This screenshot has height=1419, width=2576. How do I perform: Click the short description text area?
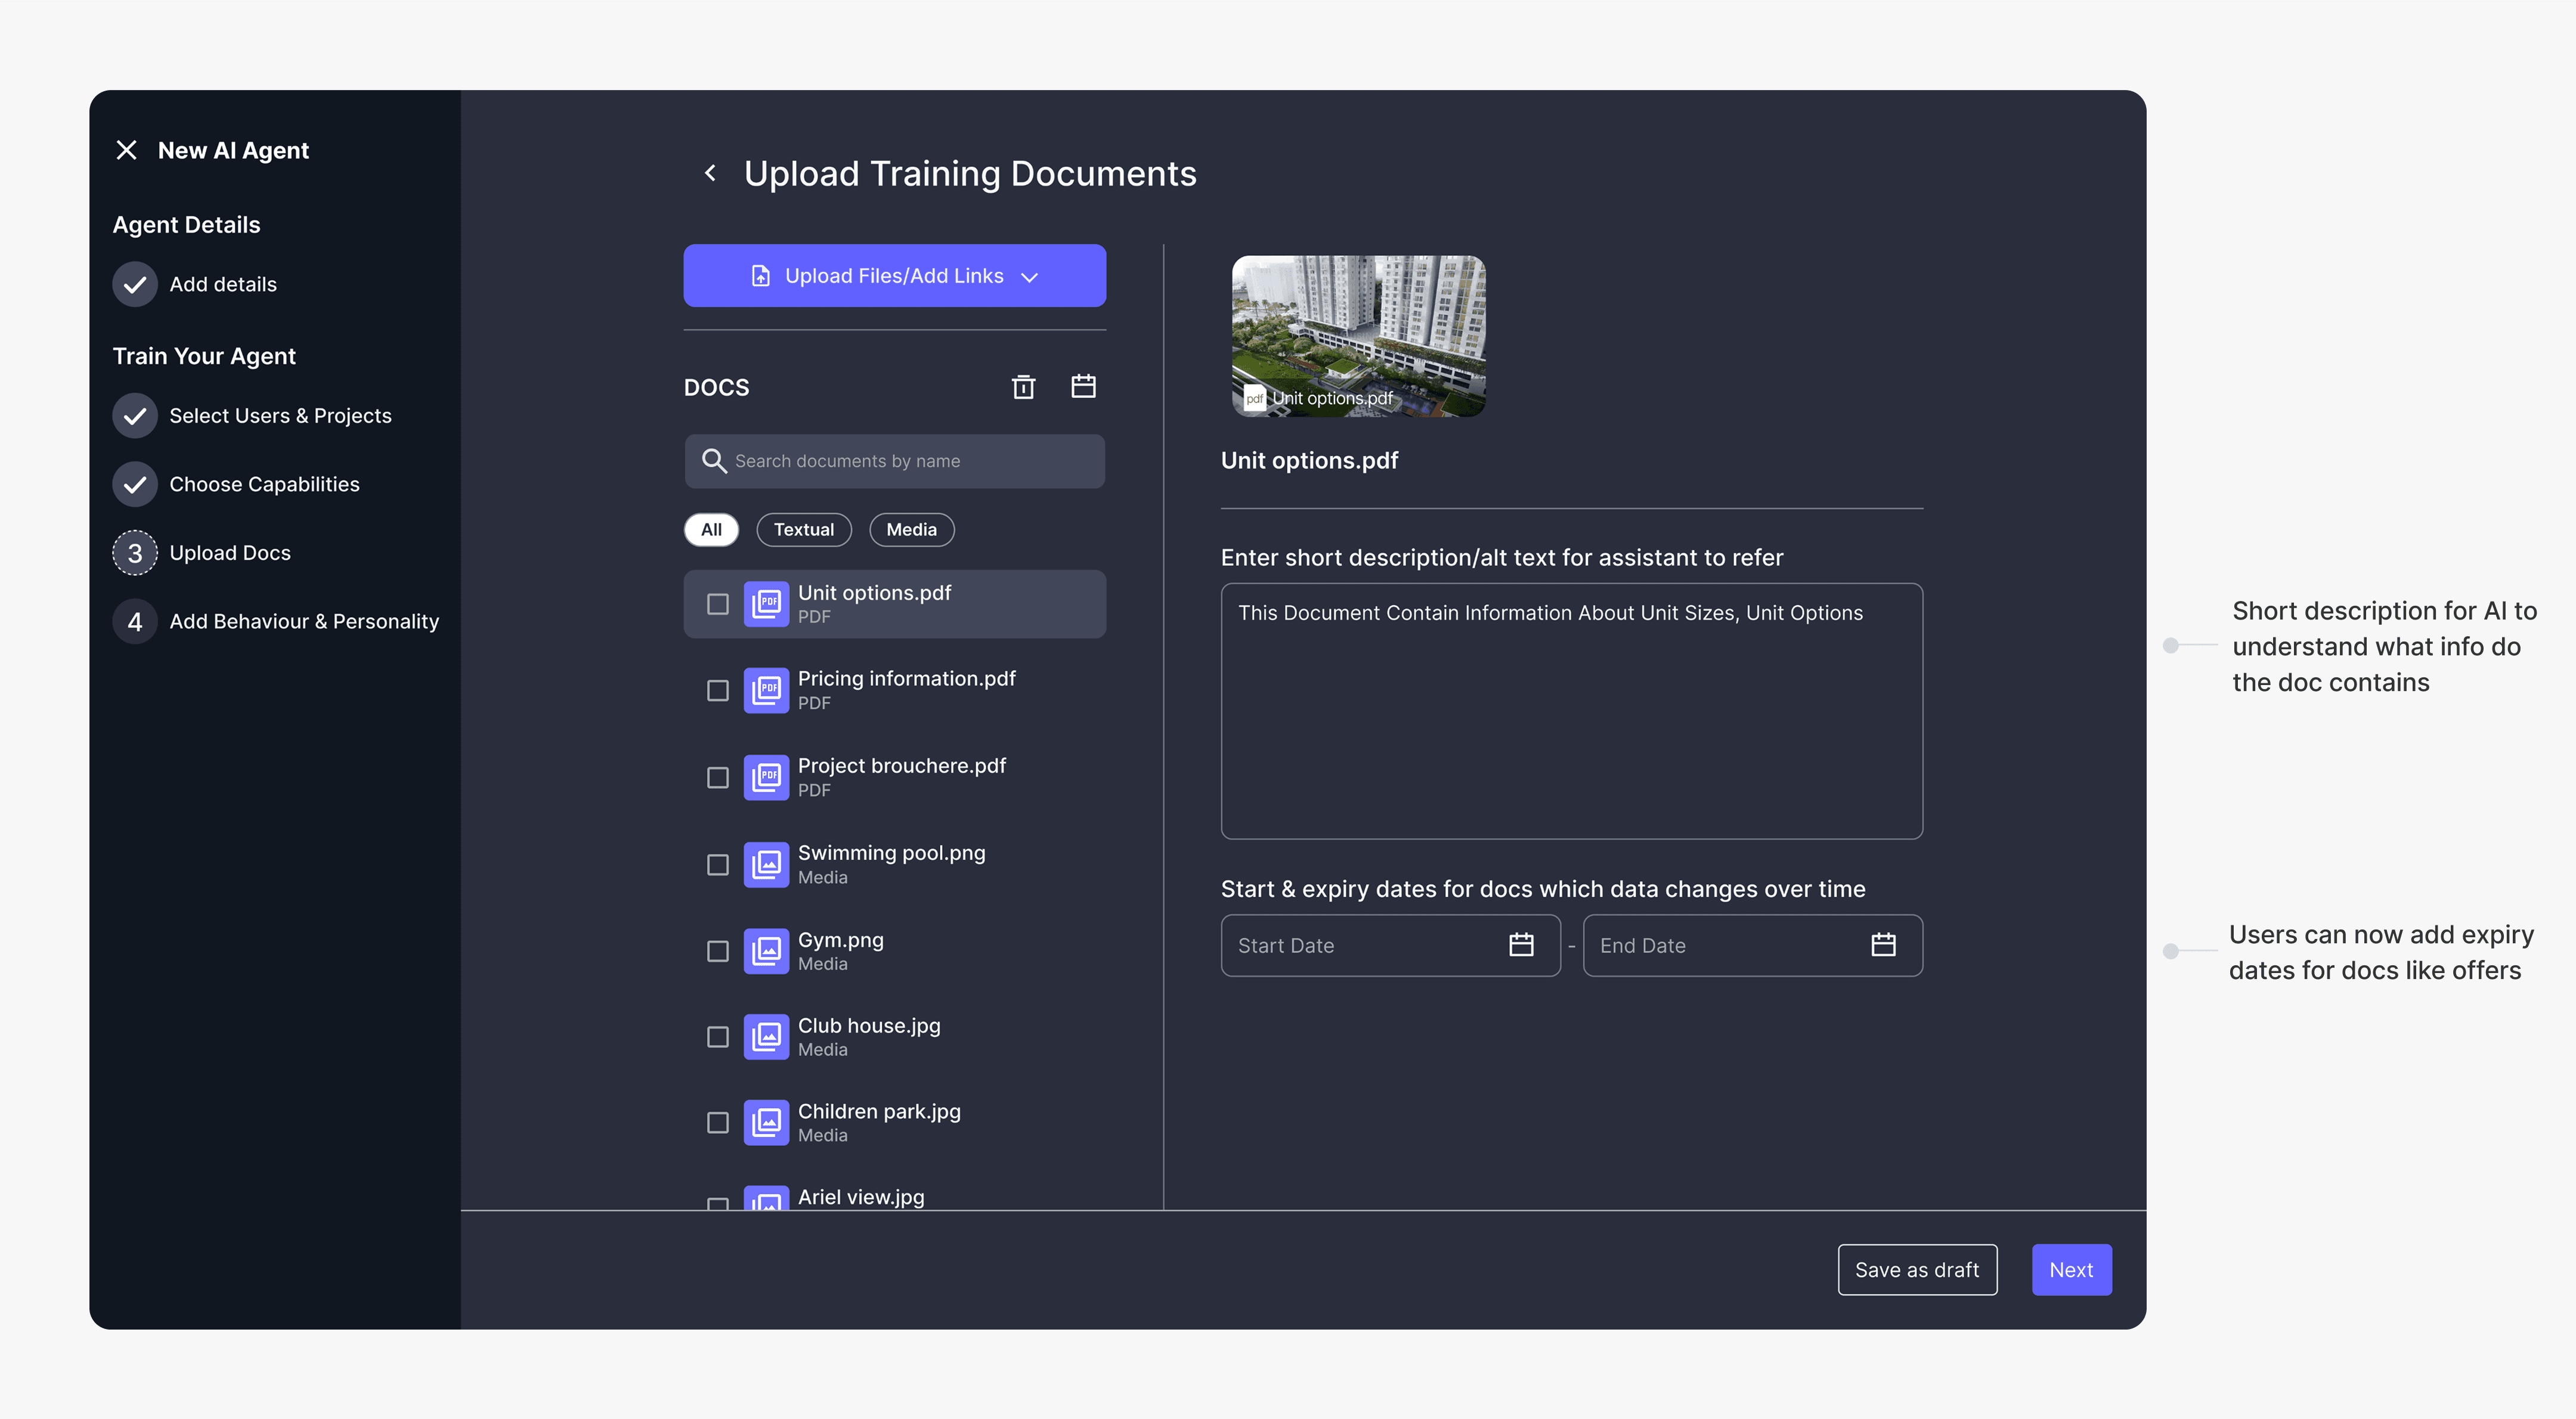tap(1570, 711)
